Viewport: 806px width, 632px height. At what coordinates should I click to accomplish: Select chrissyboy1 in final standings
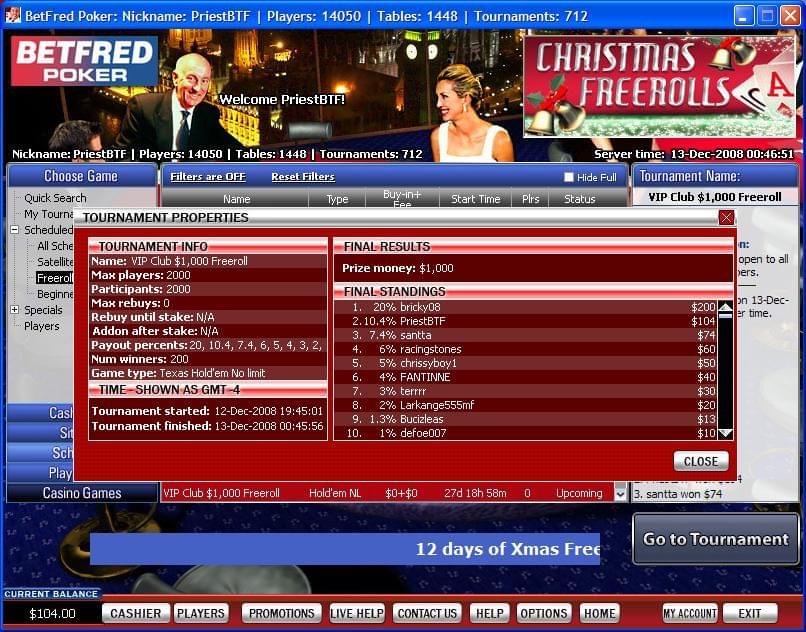[x=525, y=363]
